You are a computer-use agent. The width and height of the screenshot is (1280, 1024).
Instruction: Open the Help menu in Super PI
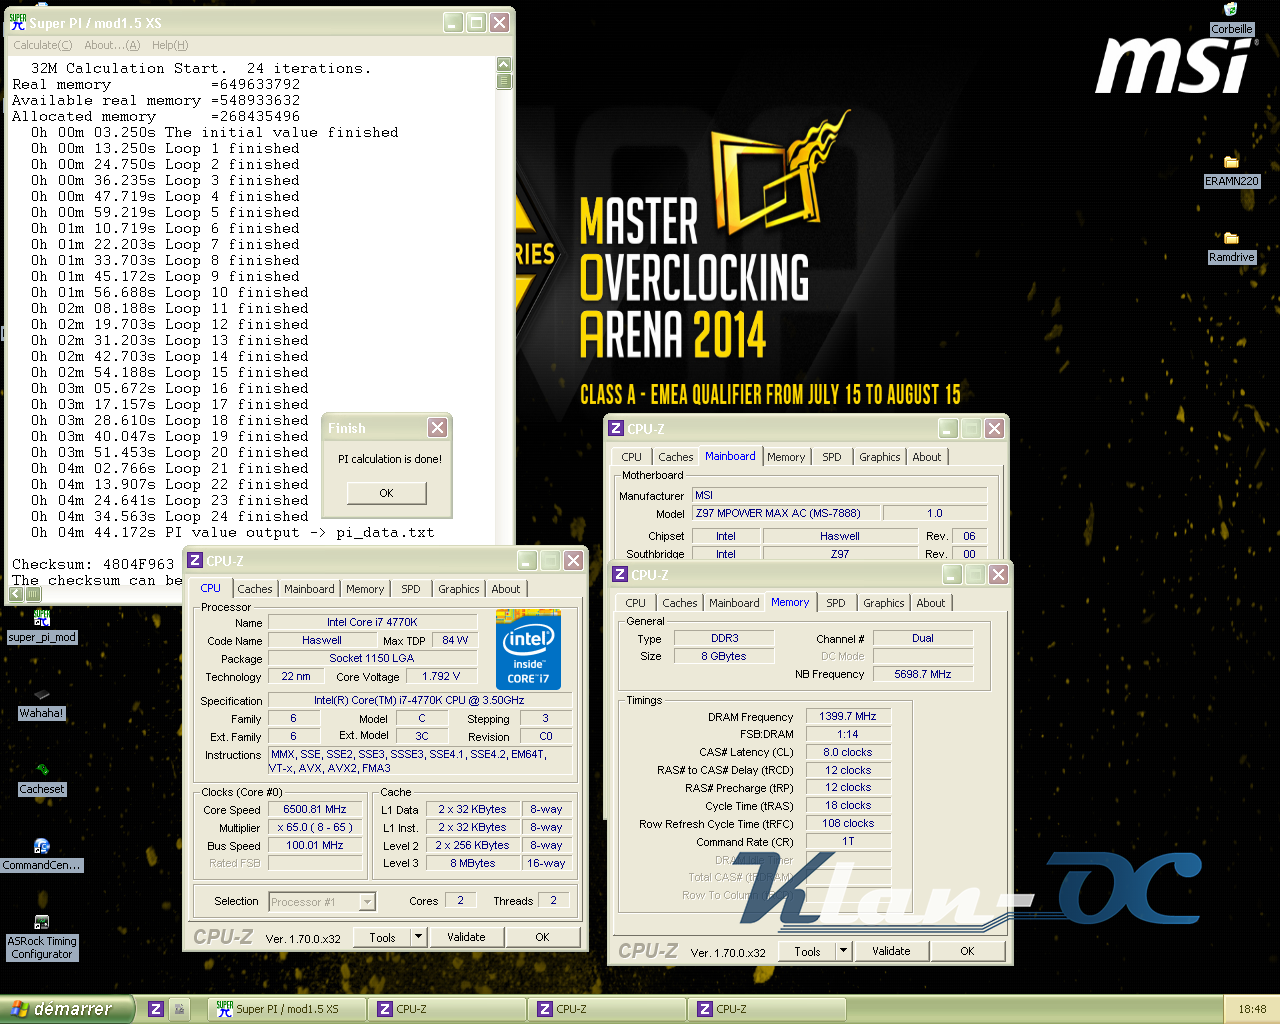tap(170, 45)
